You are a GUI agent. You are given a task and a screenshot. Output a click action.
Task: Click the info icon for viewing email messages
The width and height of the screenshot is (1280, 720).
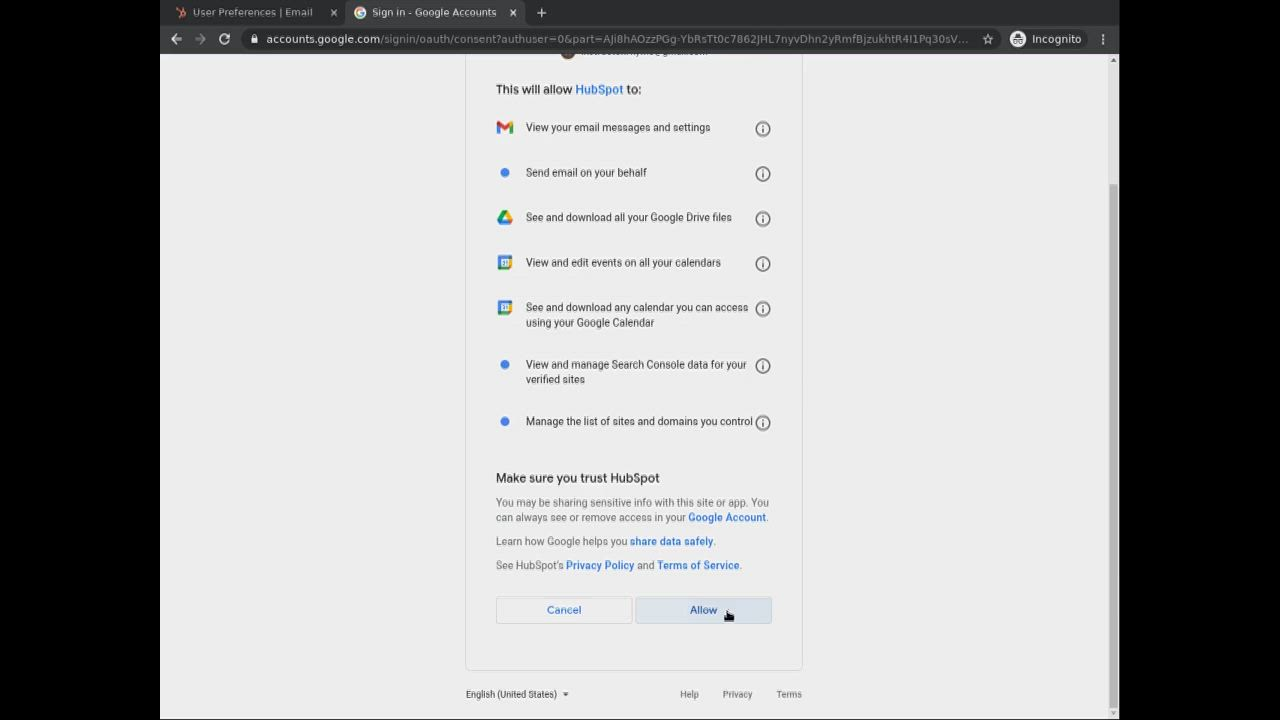763,128
